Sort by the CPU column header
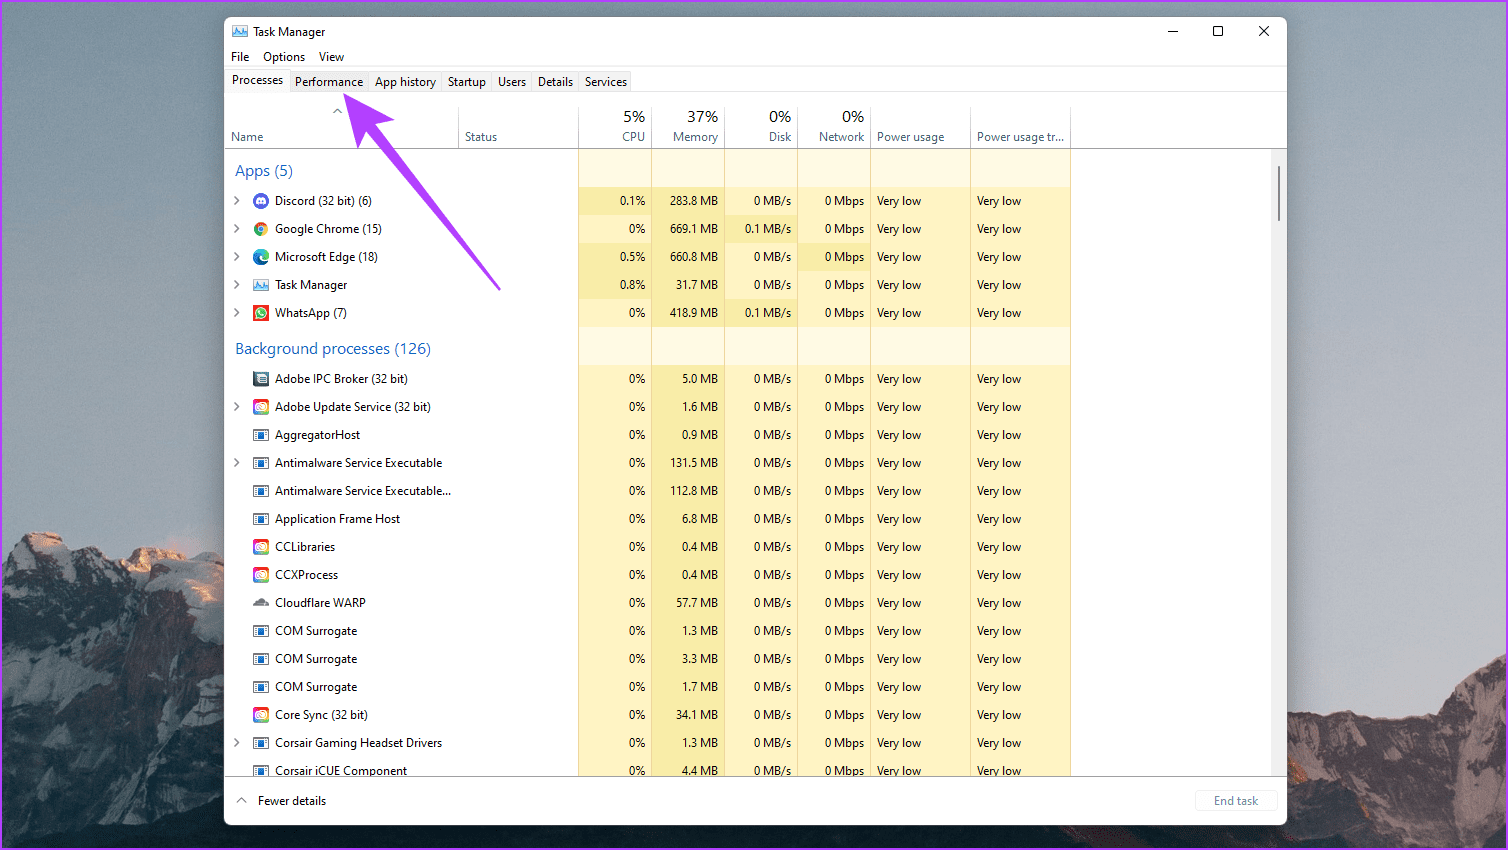The image size is (1508, 850). tap(615, 128)
